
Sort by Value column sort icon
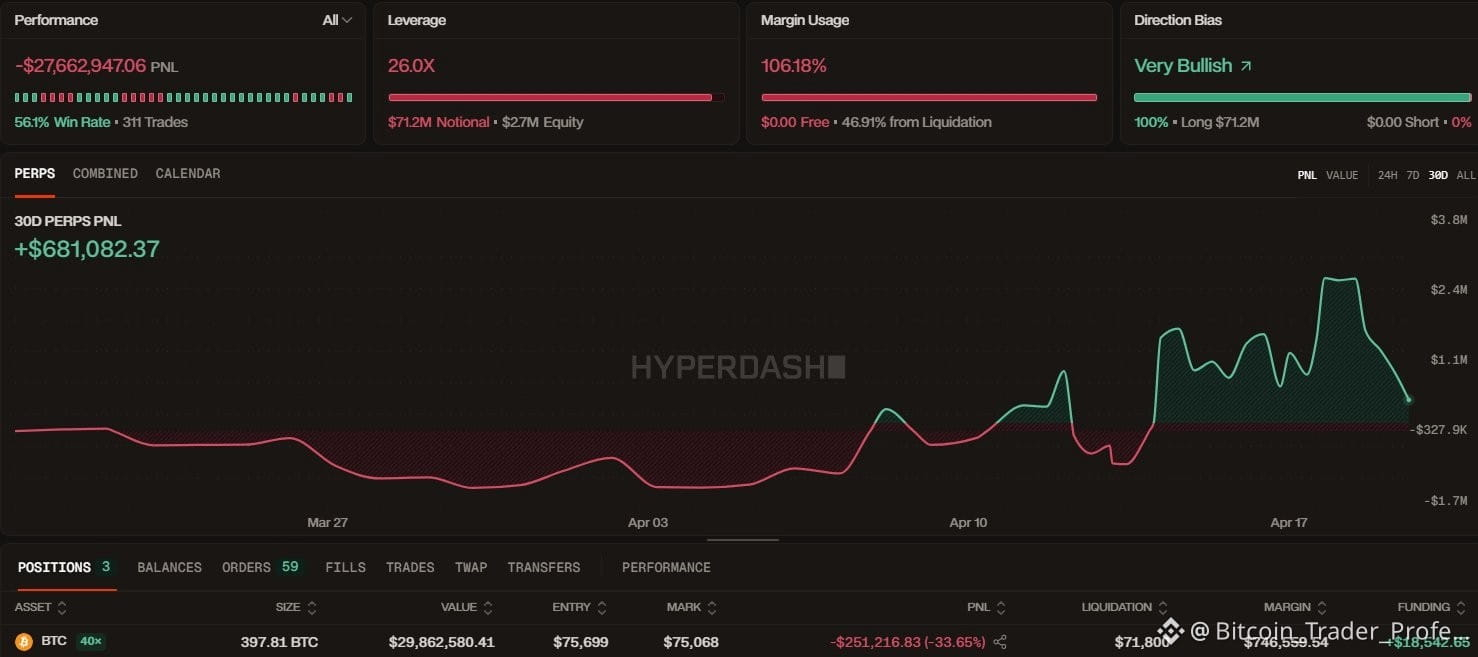(488, 607)
